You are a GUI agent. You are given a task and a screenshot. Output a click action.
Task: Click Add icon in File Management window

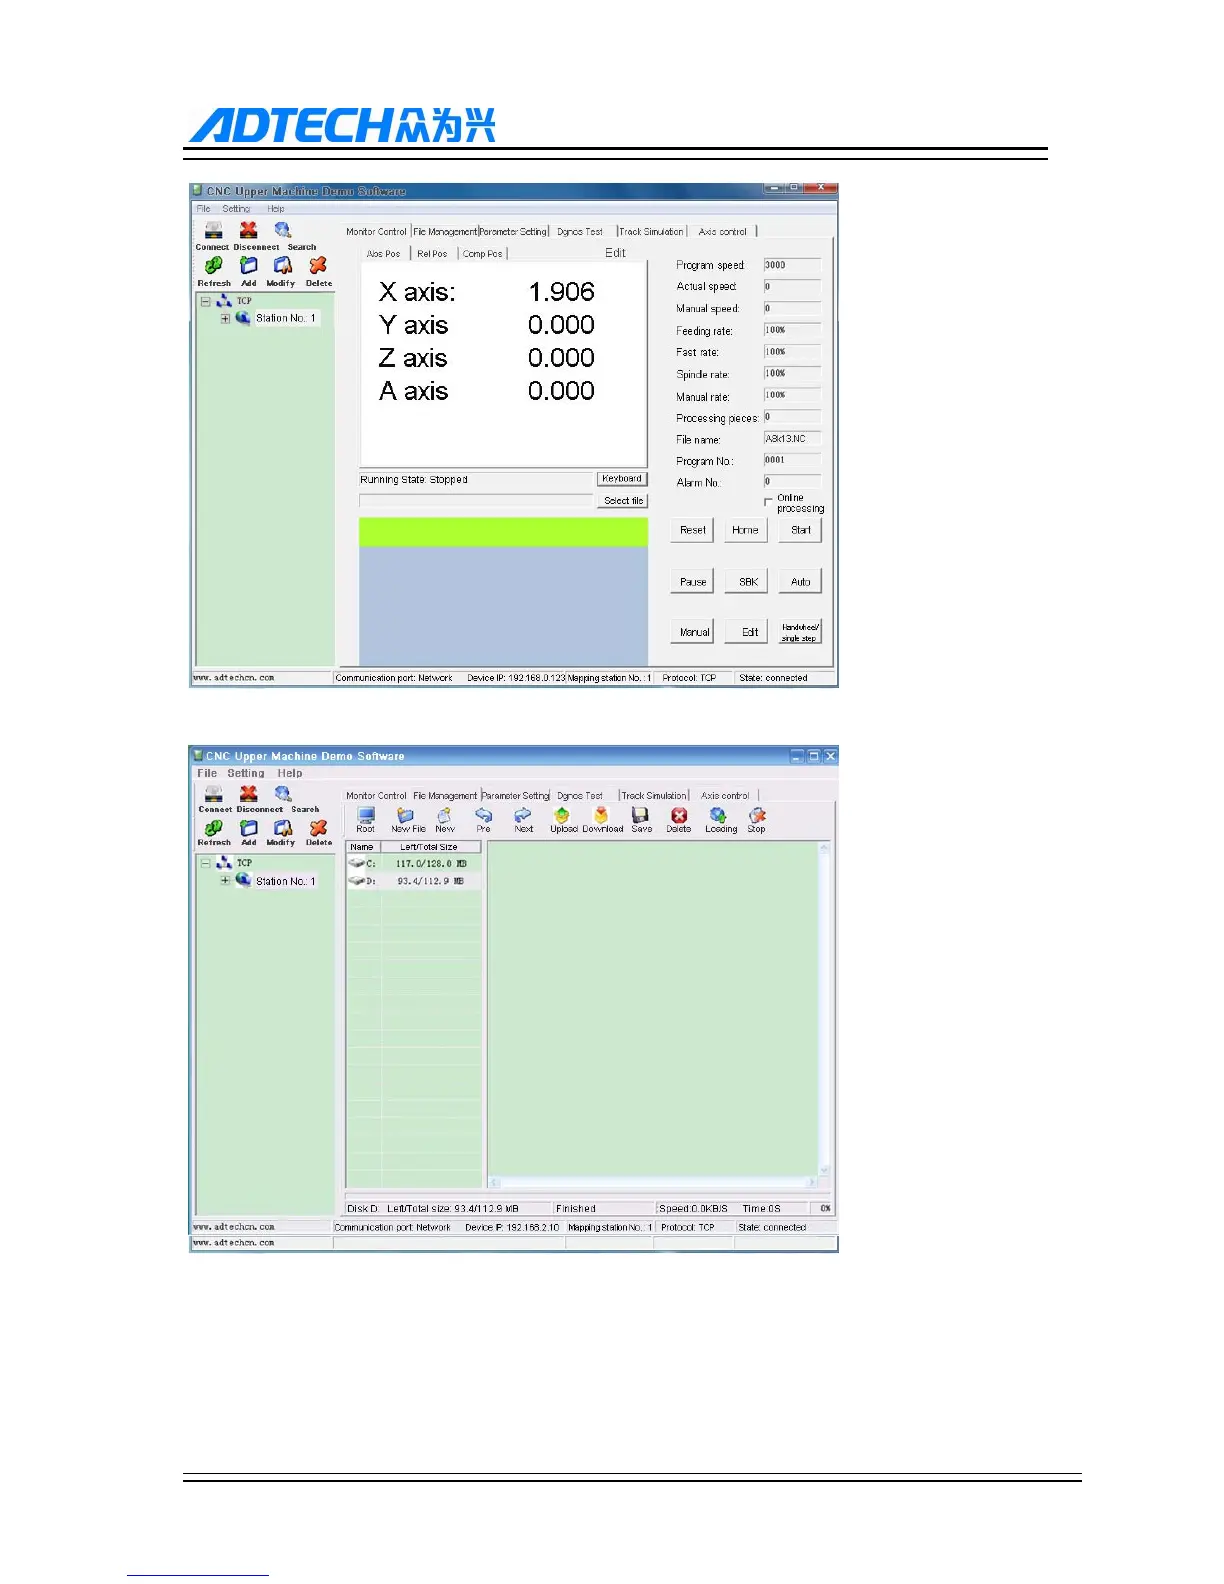[x=249, y=828]
